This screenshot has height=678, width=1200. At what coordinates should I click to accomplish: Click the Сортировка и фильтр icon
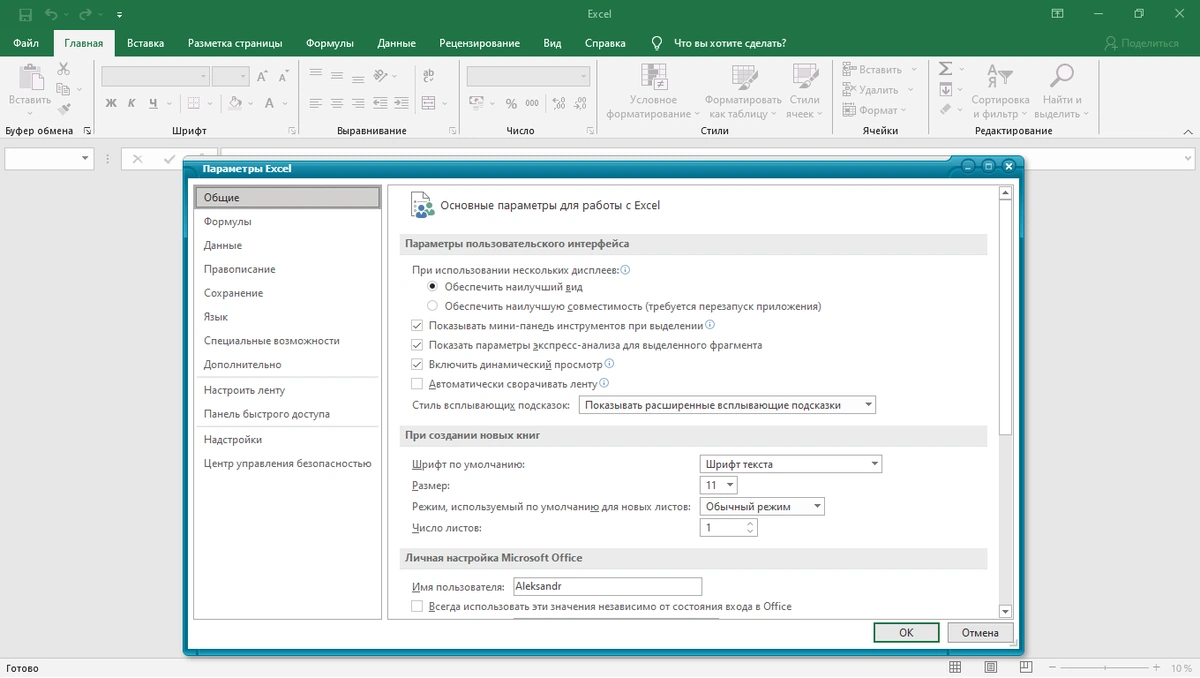999,77
